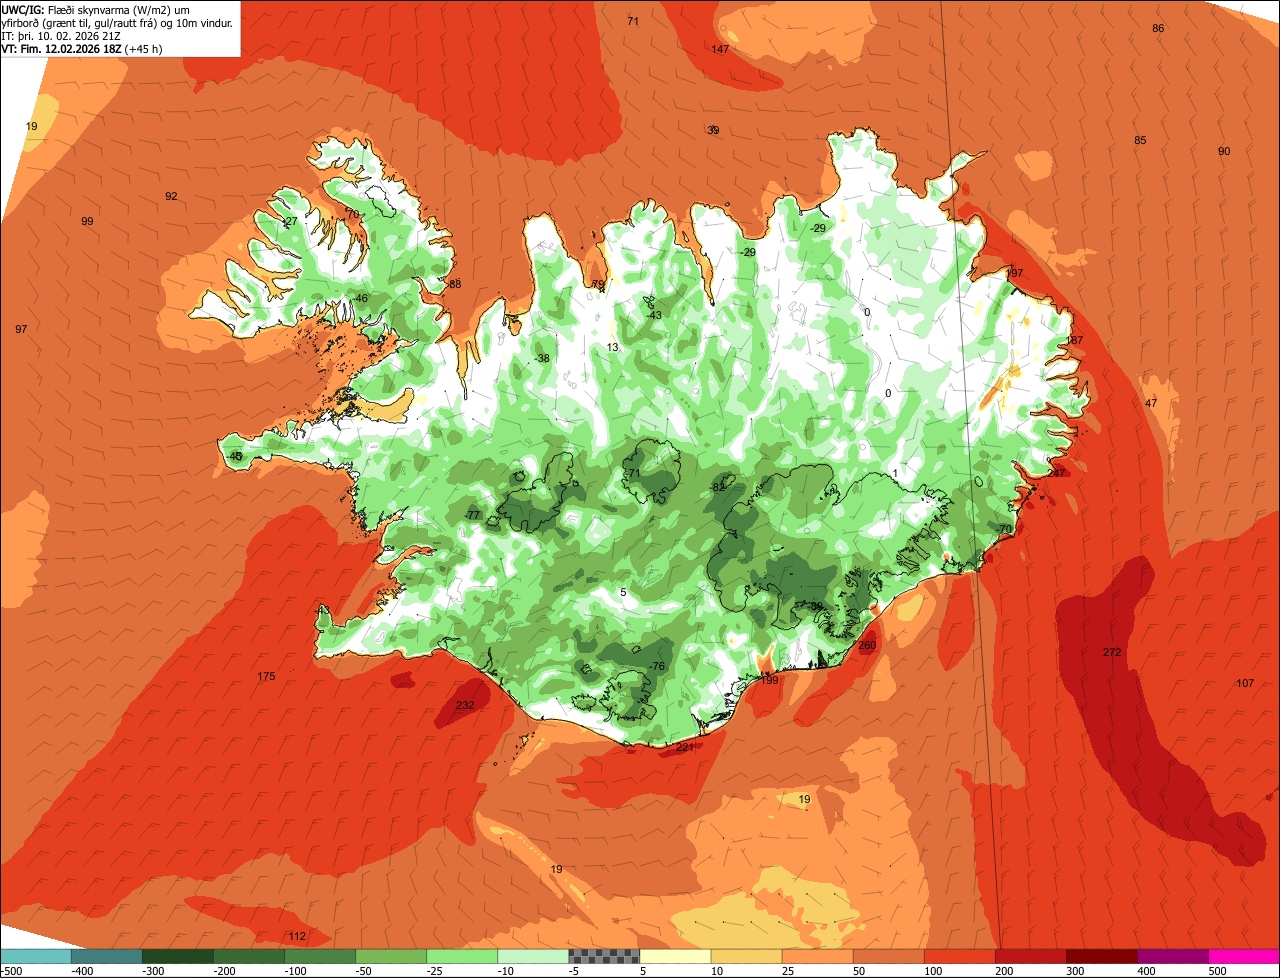The image size is (1280, 978).
Task: Click the 88 value on the northwest coast
Action: [455, 284]
